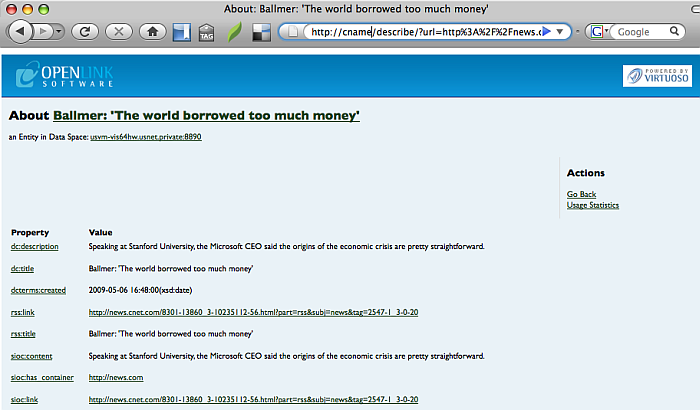Click the Powered by Virtuoso badge
This screenshot has height=410, width=700.
click(657, 76)
